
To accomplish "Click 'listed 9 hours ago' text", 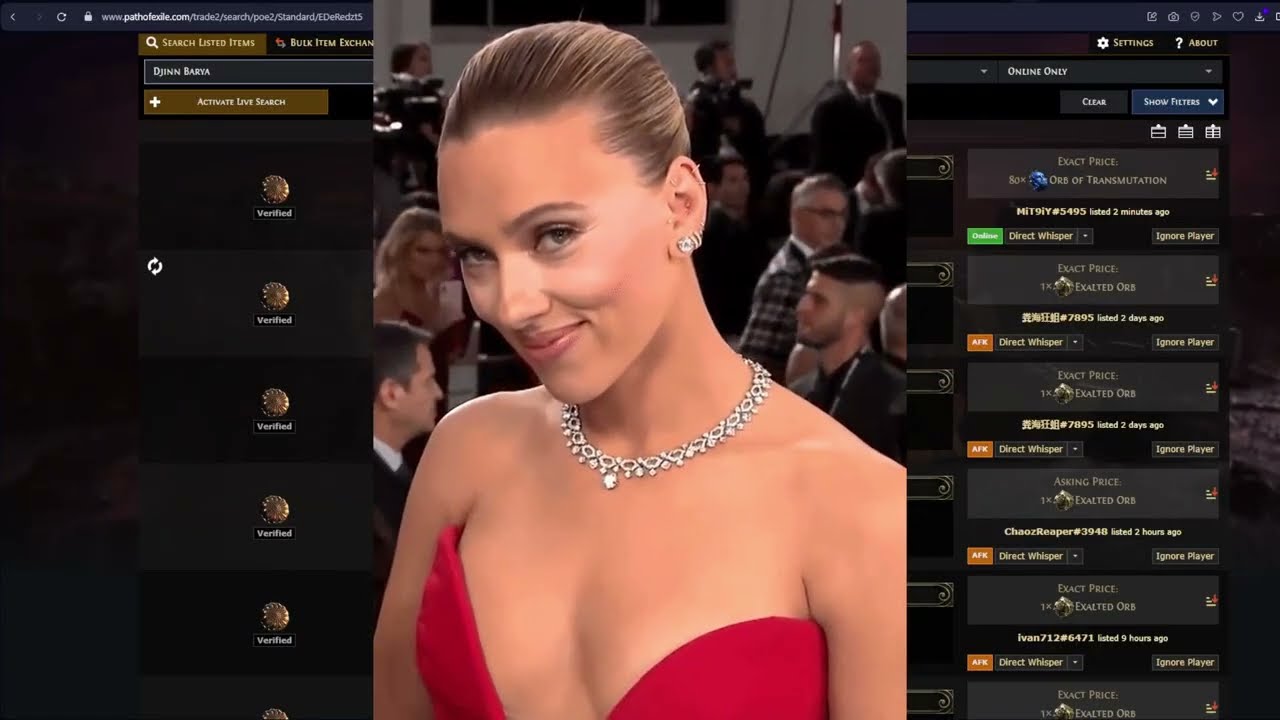I will [1132, 638].
